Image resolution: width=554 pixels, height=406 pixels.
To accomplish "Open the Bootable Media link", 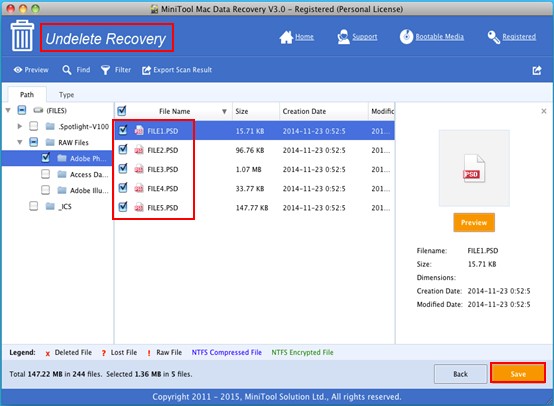I will tap(440, 37).
